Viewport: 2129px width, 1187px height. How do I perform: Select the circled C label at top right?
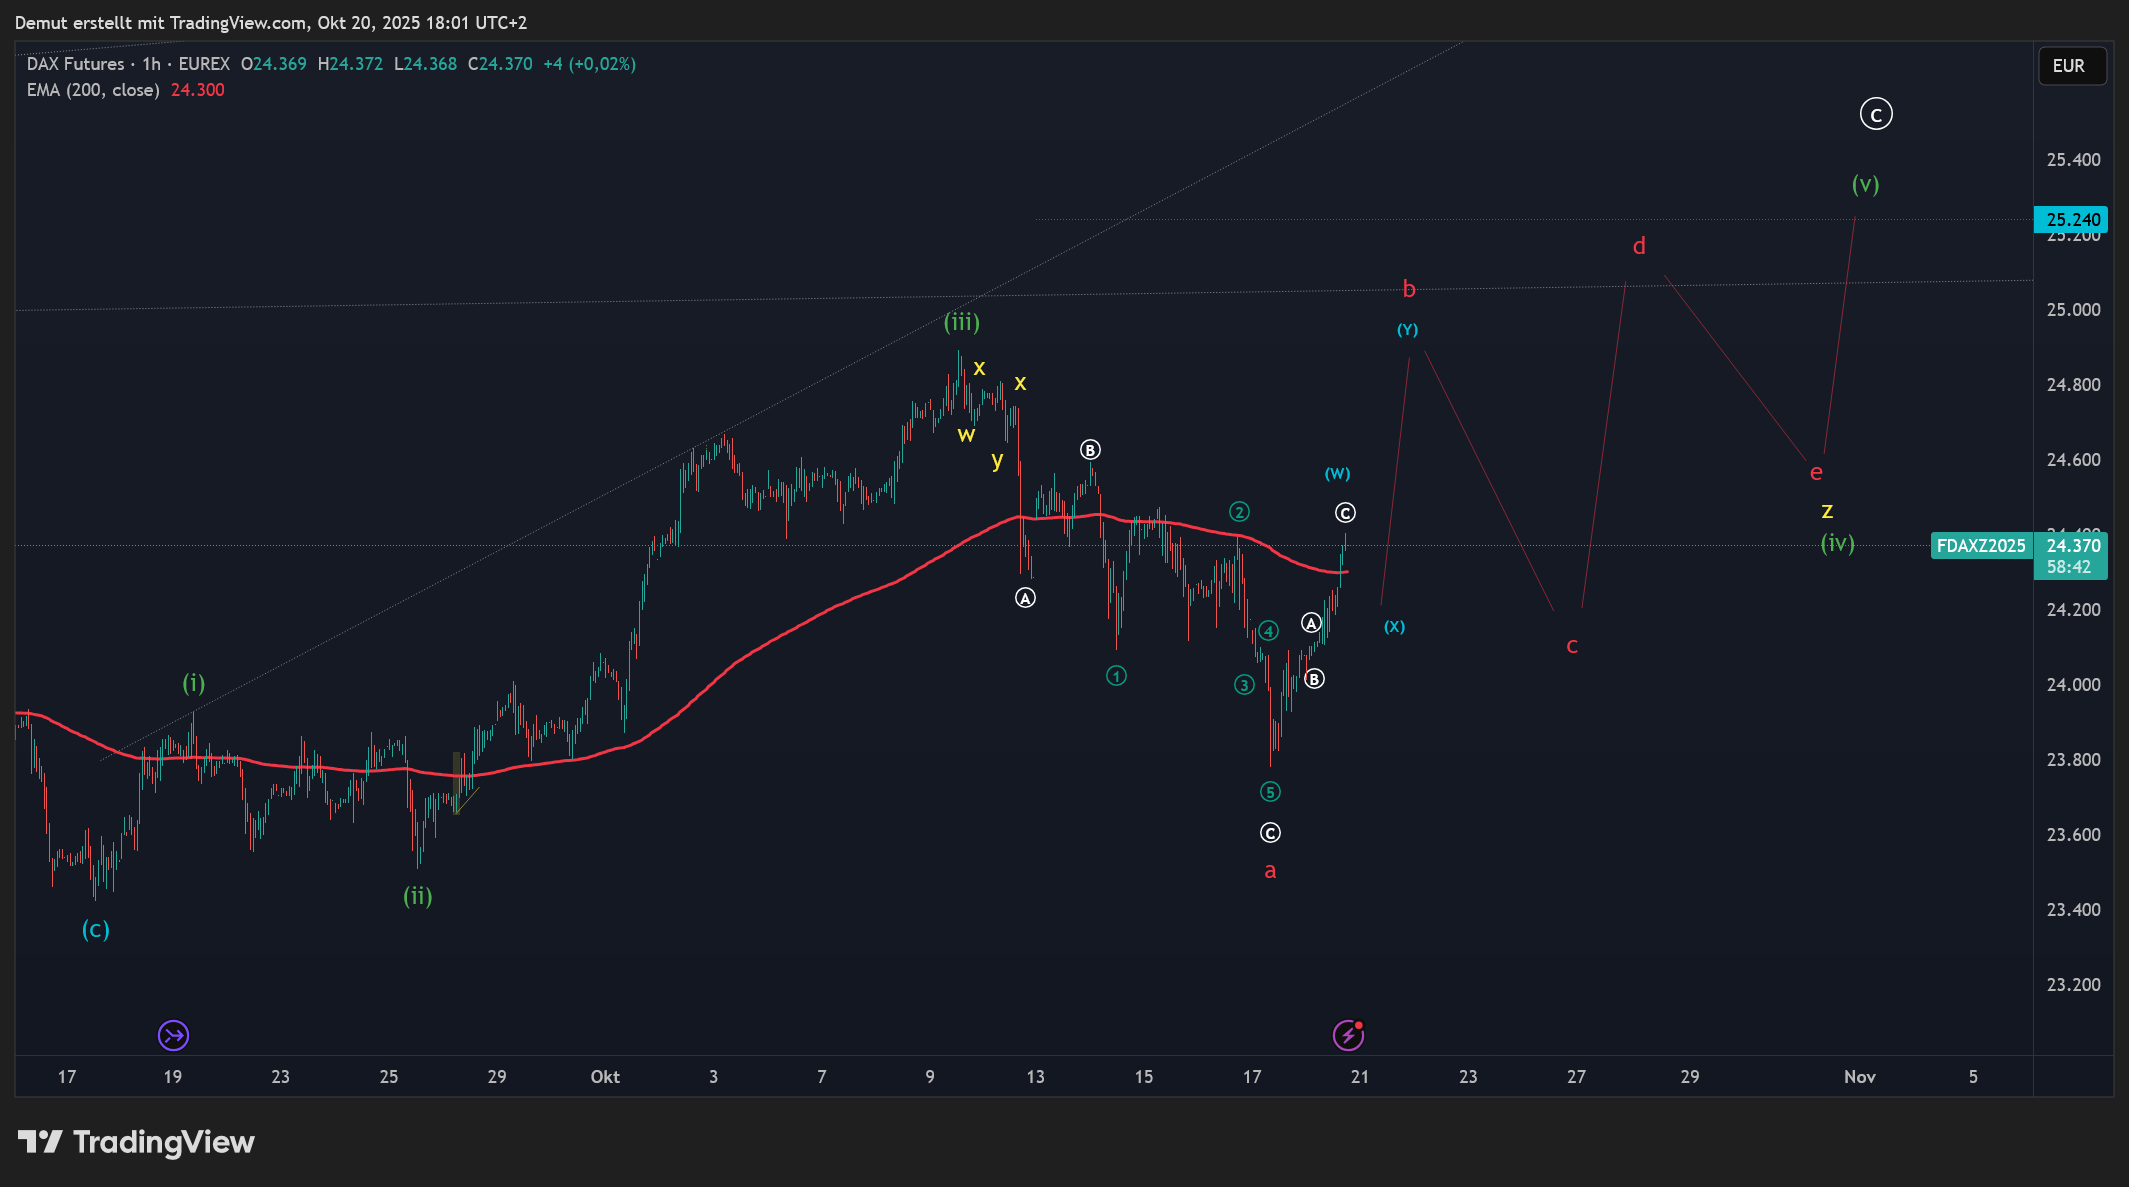click(1875, 114)
